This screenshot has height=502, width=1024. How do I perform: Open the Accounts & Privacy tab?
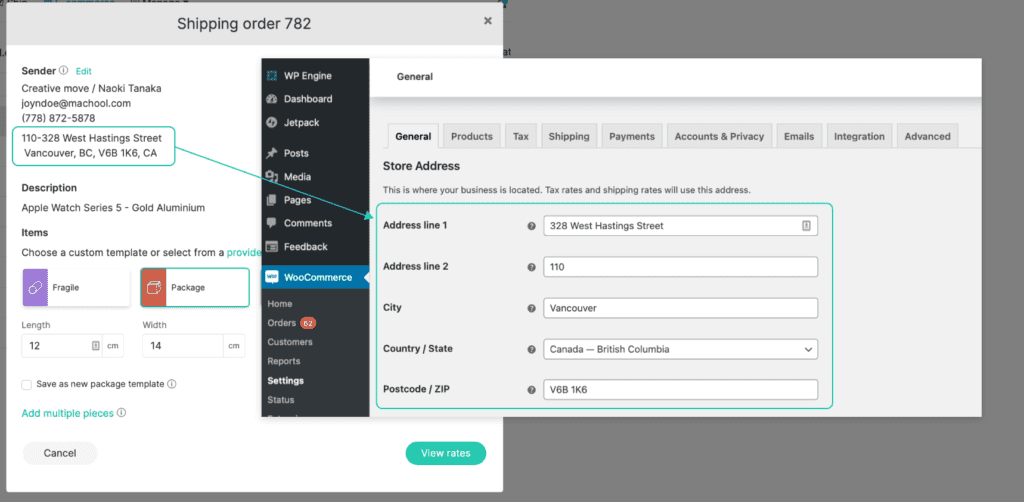click(x=719, y=136)
